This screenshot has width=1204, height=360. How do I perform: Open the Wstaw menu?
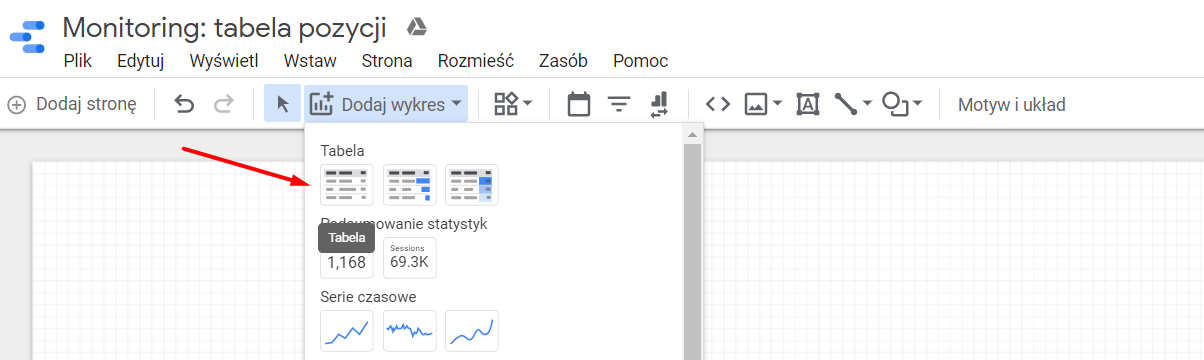[310, 60]
